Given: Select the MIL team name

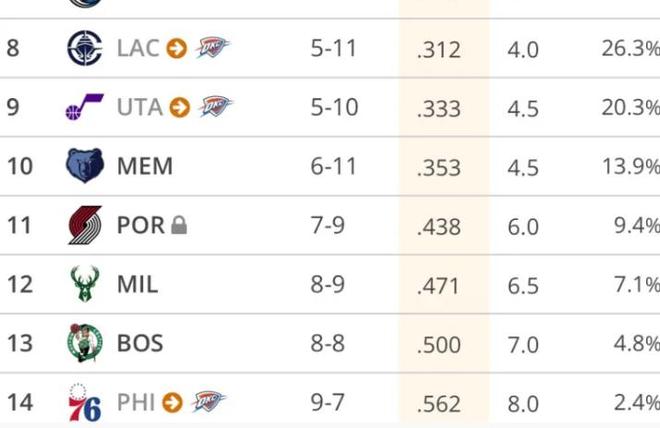Looking at the screenshot, I should (x=137, y=284).
